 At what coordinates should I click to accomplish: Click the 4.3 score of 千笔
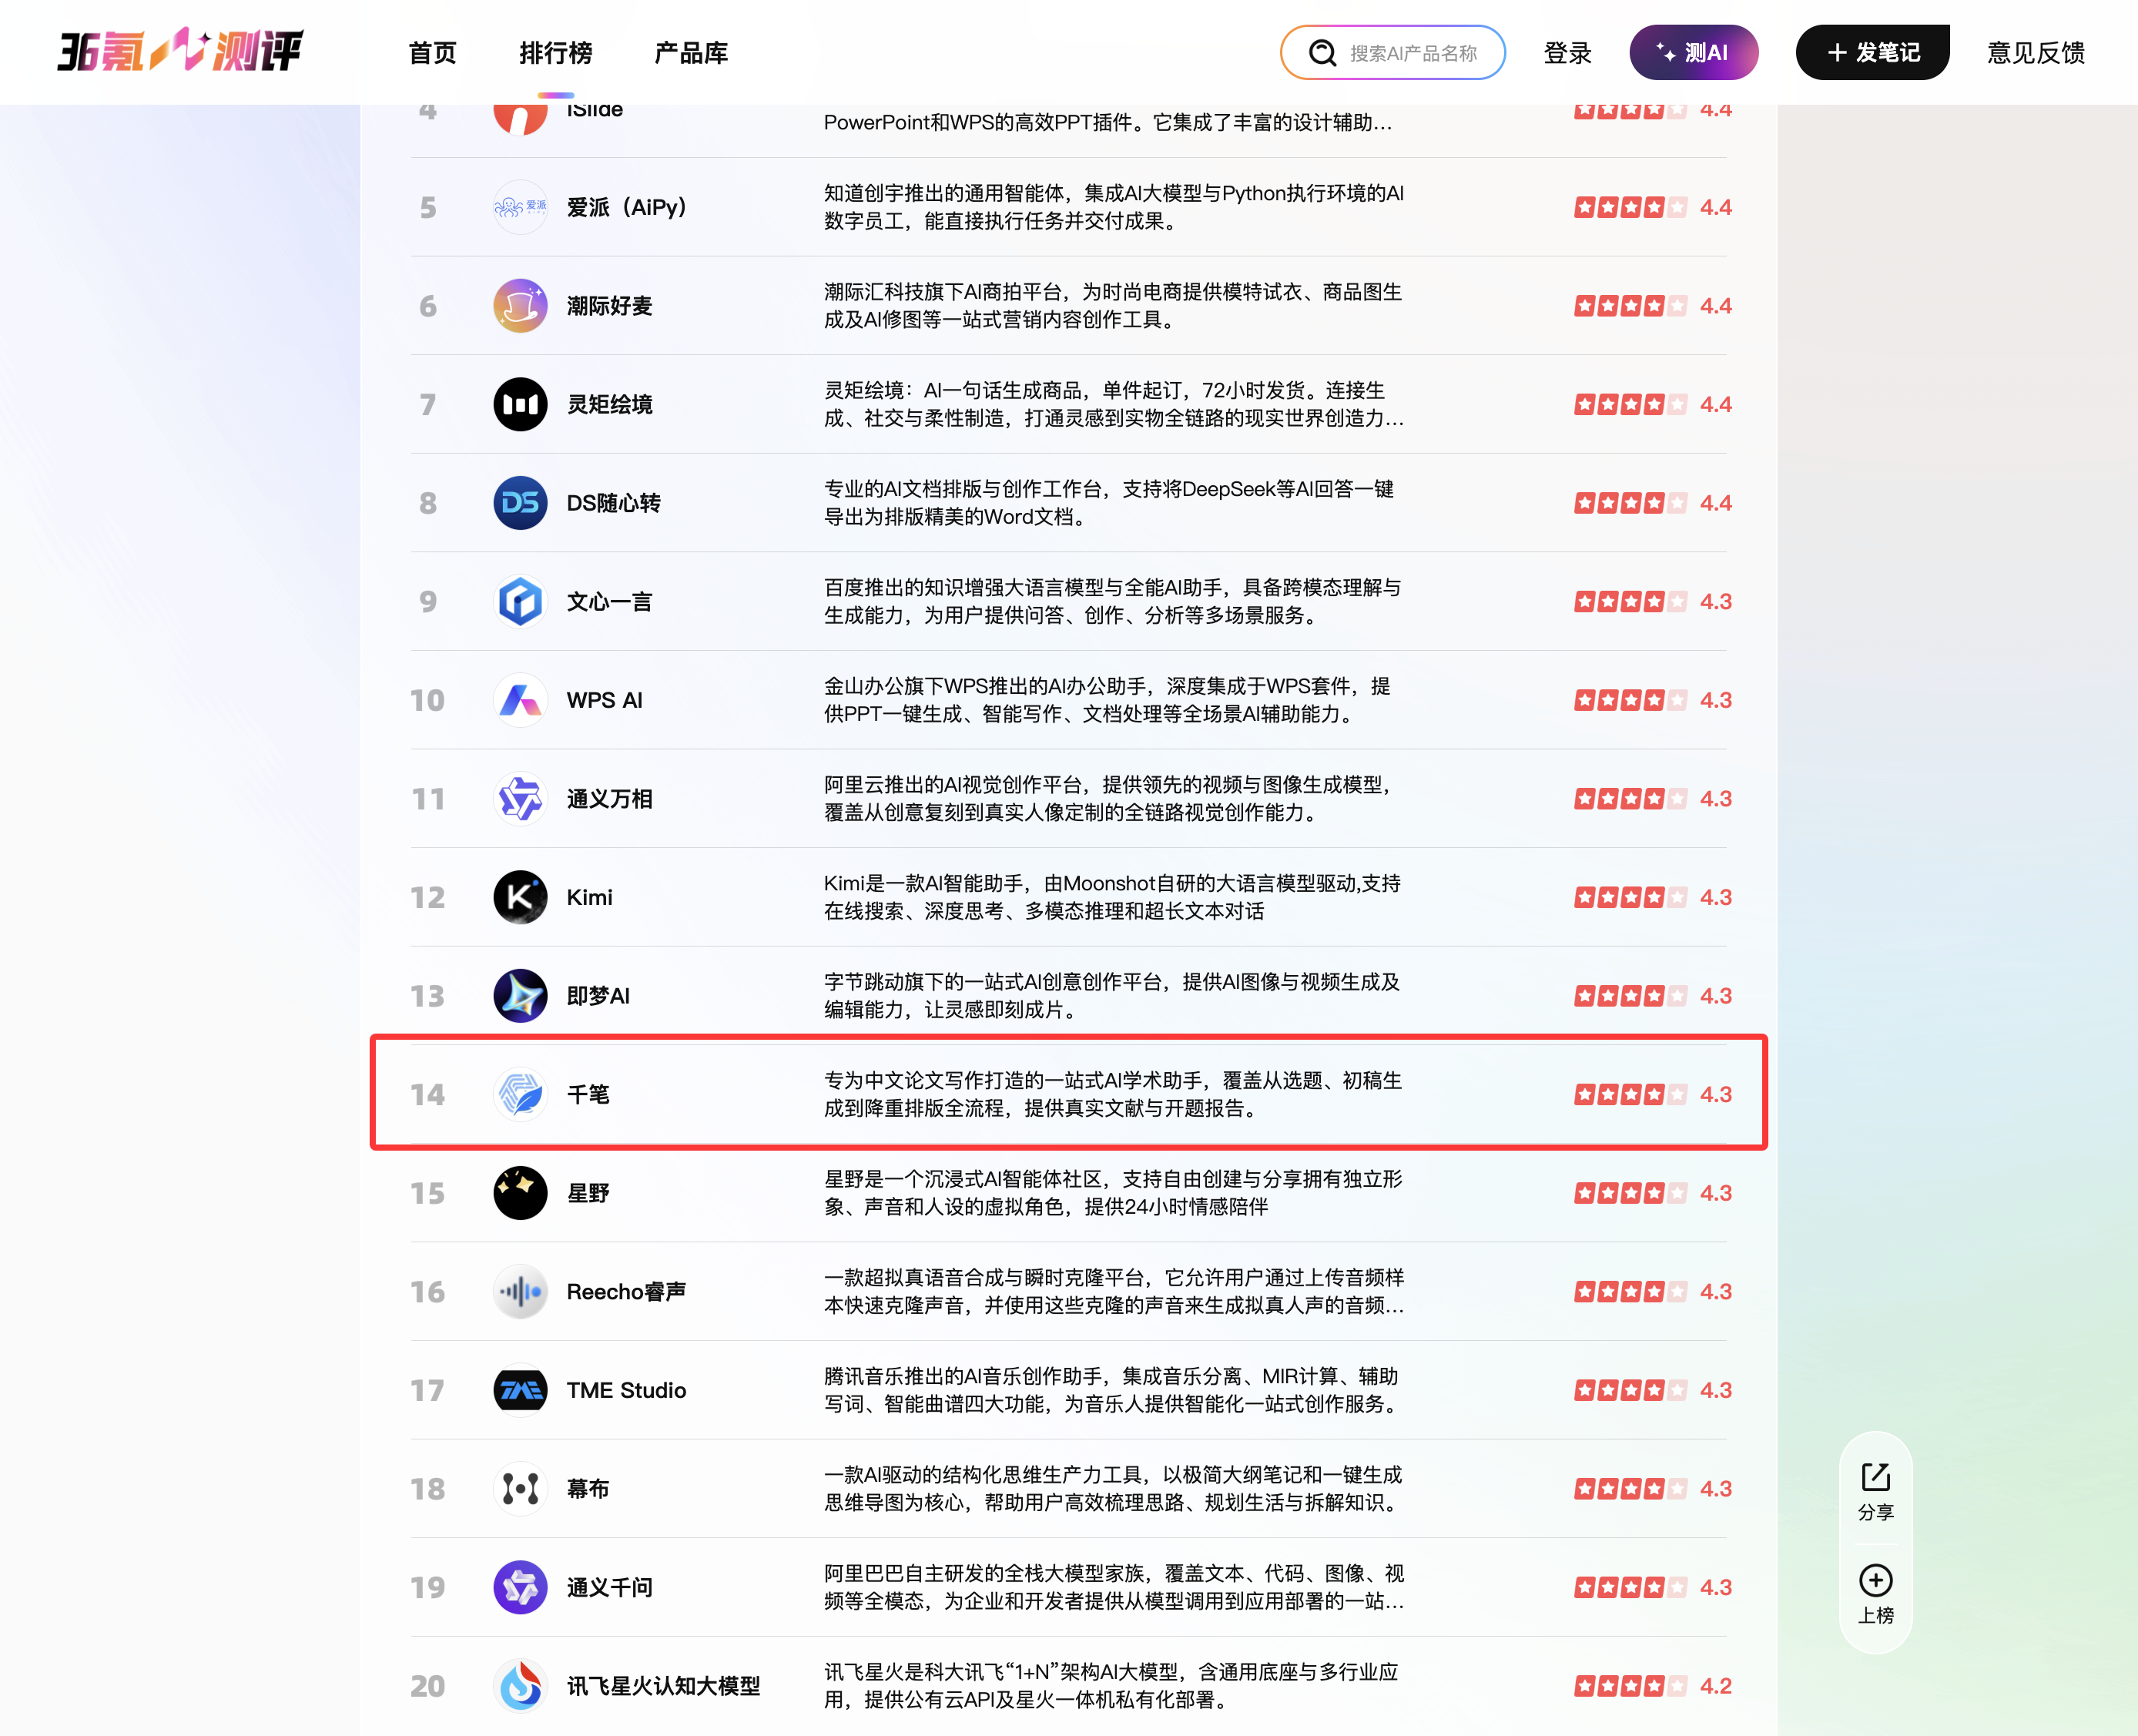coord(1716,1094)
